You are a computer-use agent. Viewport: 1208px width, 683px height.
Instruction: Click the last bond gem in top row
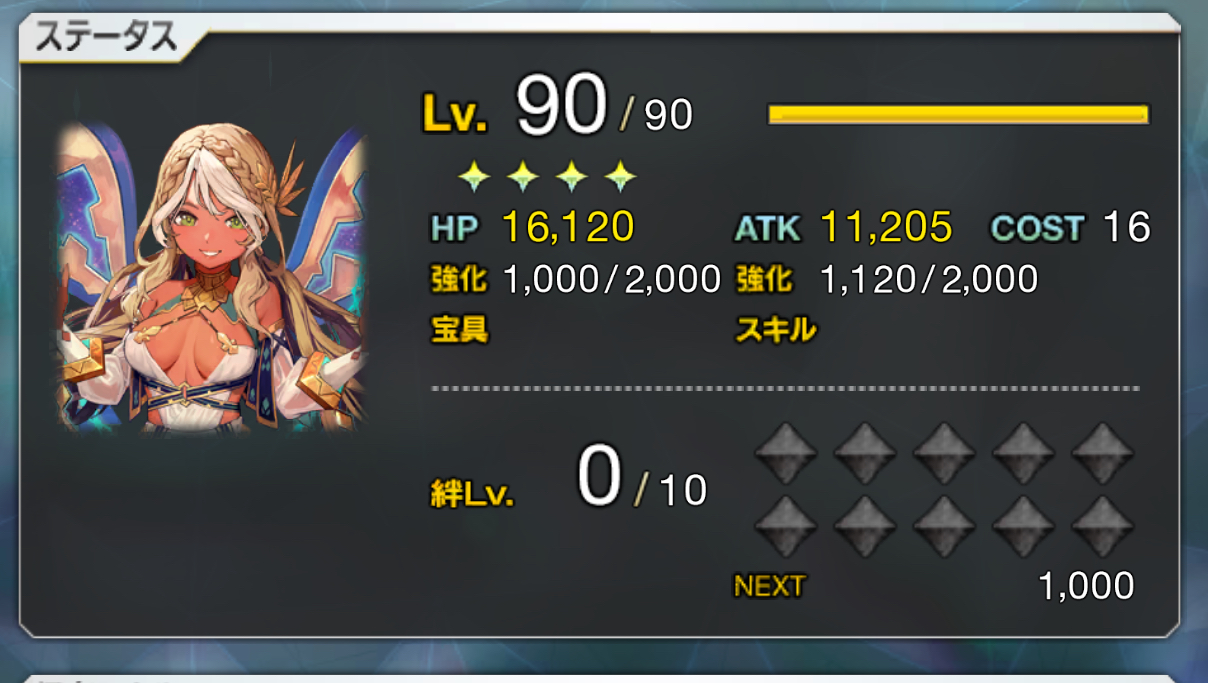[x=1102, y=453]
